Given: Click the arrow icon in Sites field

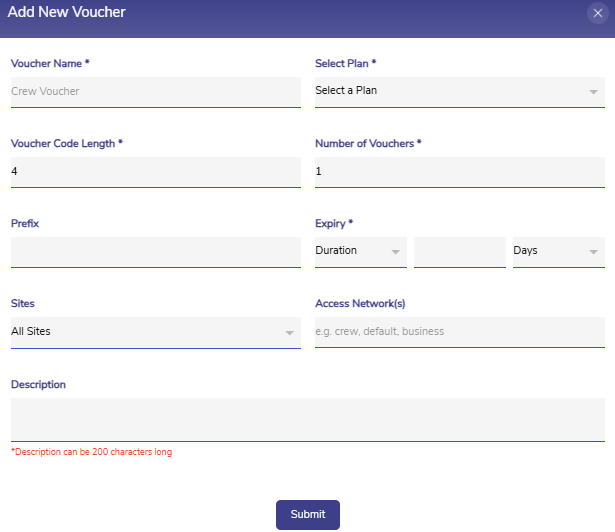Looking at the screenshot, I should [x=289, y=332].
